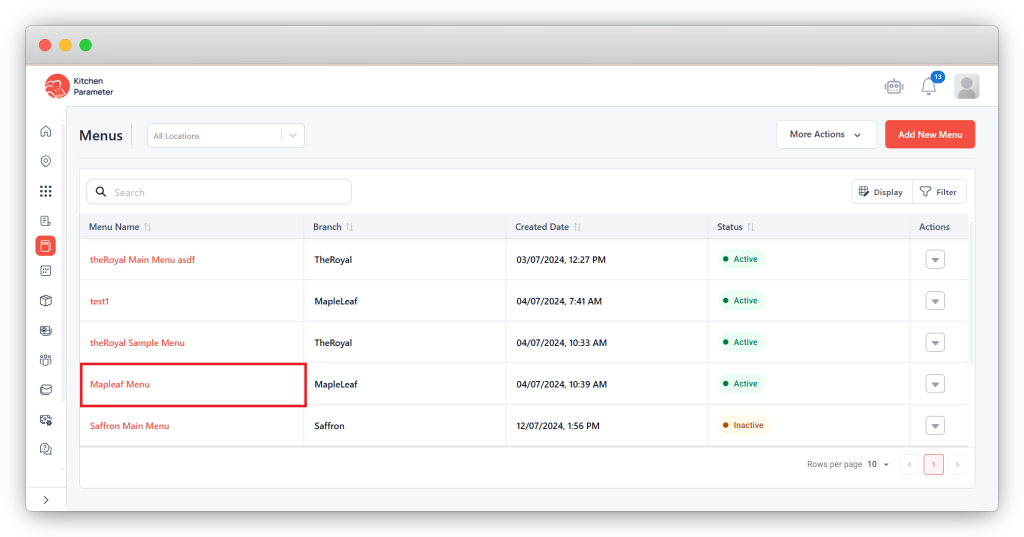This screenshot has width=1024, height=537.
Task: Open the apps grid sidebar icon
Action: click(x=46, y=191)
